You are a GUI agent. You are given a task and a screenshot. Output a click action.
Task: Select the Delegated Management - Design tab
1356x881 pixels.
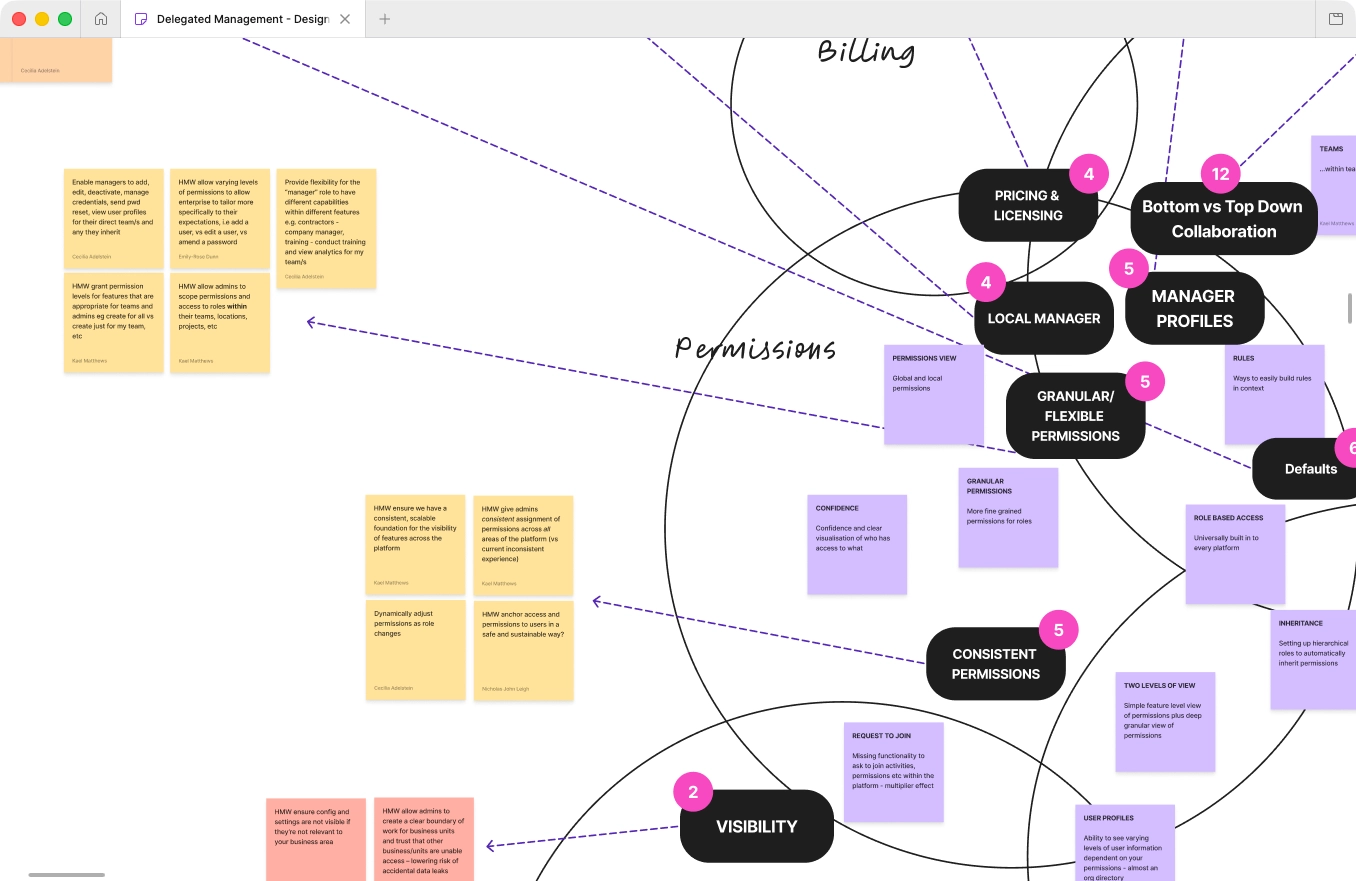(x=242, y=19)
